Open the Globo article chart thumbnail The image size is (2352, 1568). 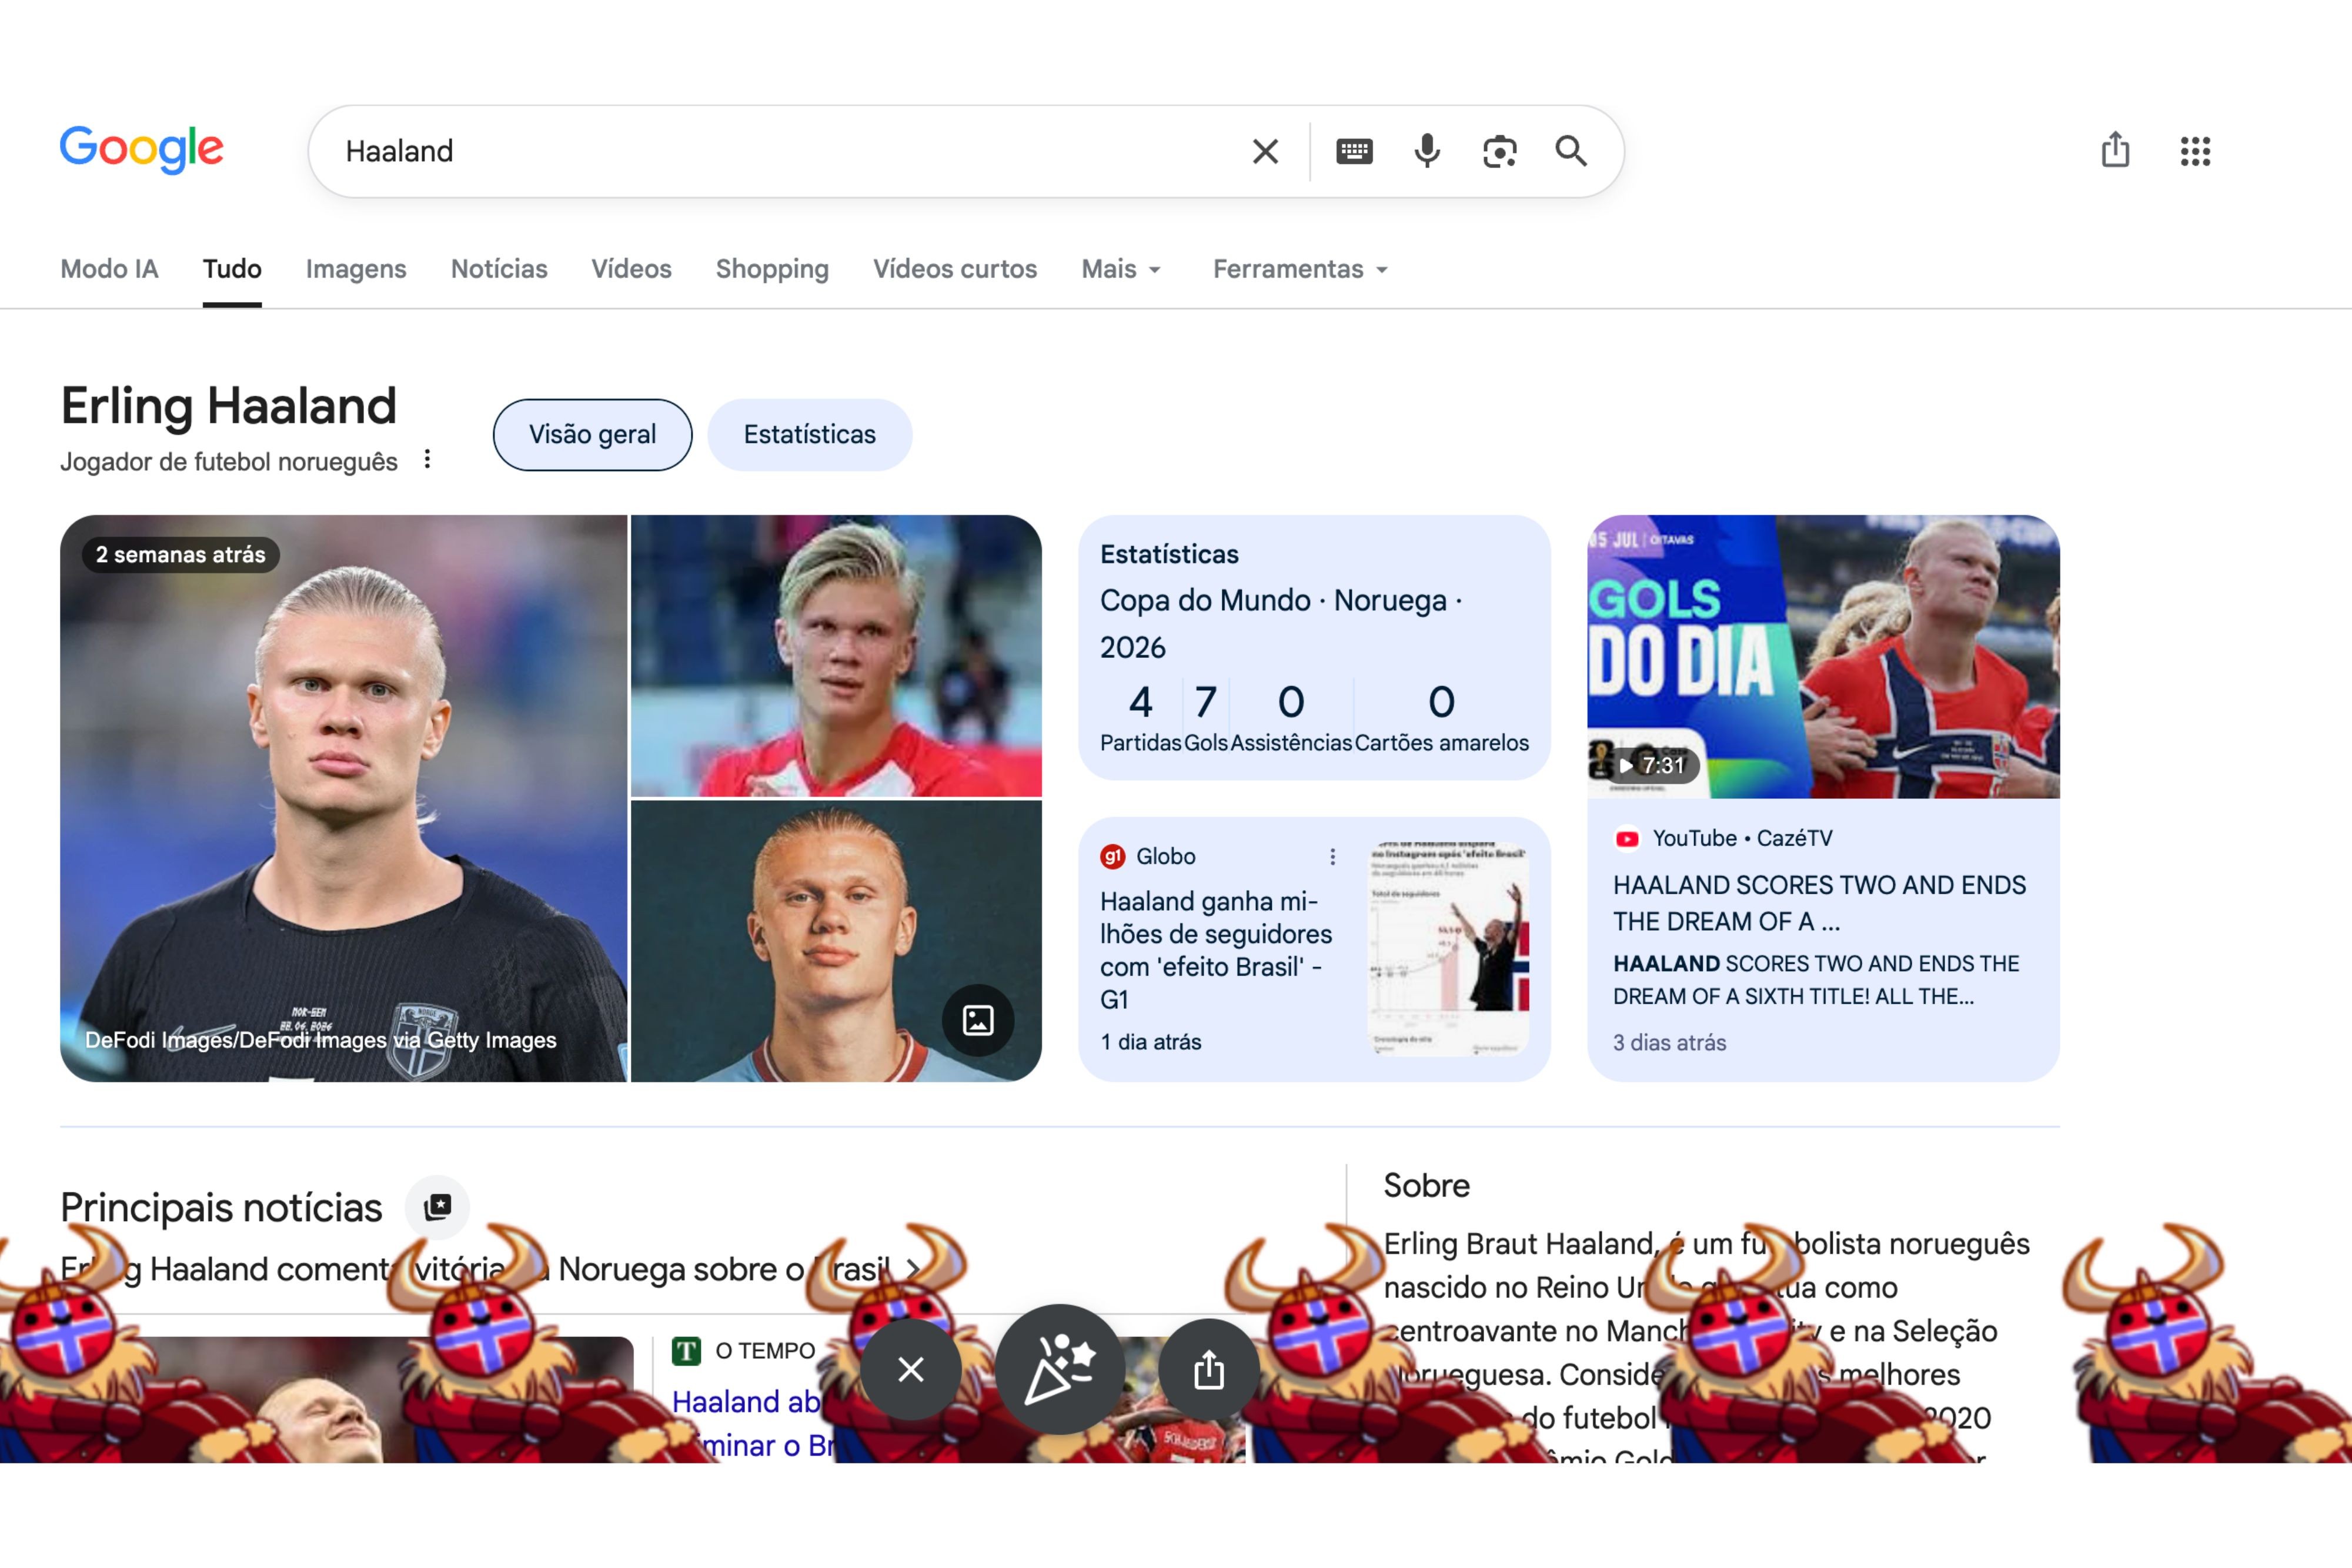pos(1448,948)
